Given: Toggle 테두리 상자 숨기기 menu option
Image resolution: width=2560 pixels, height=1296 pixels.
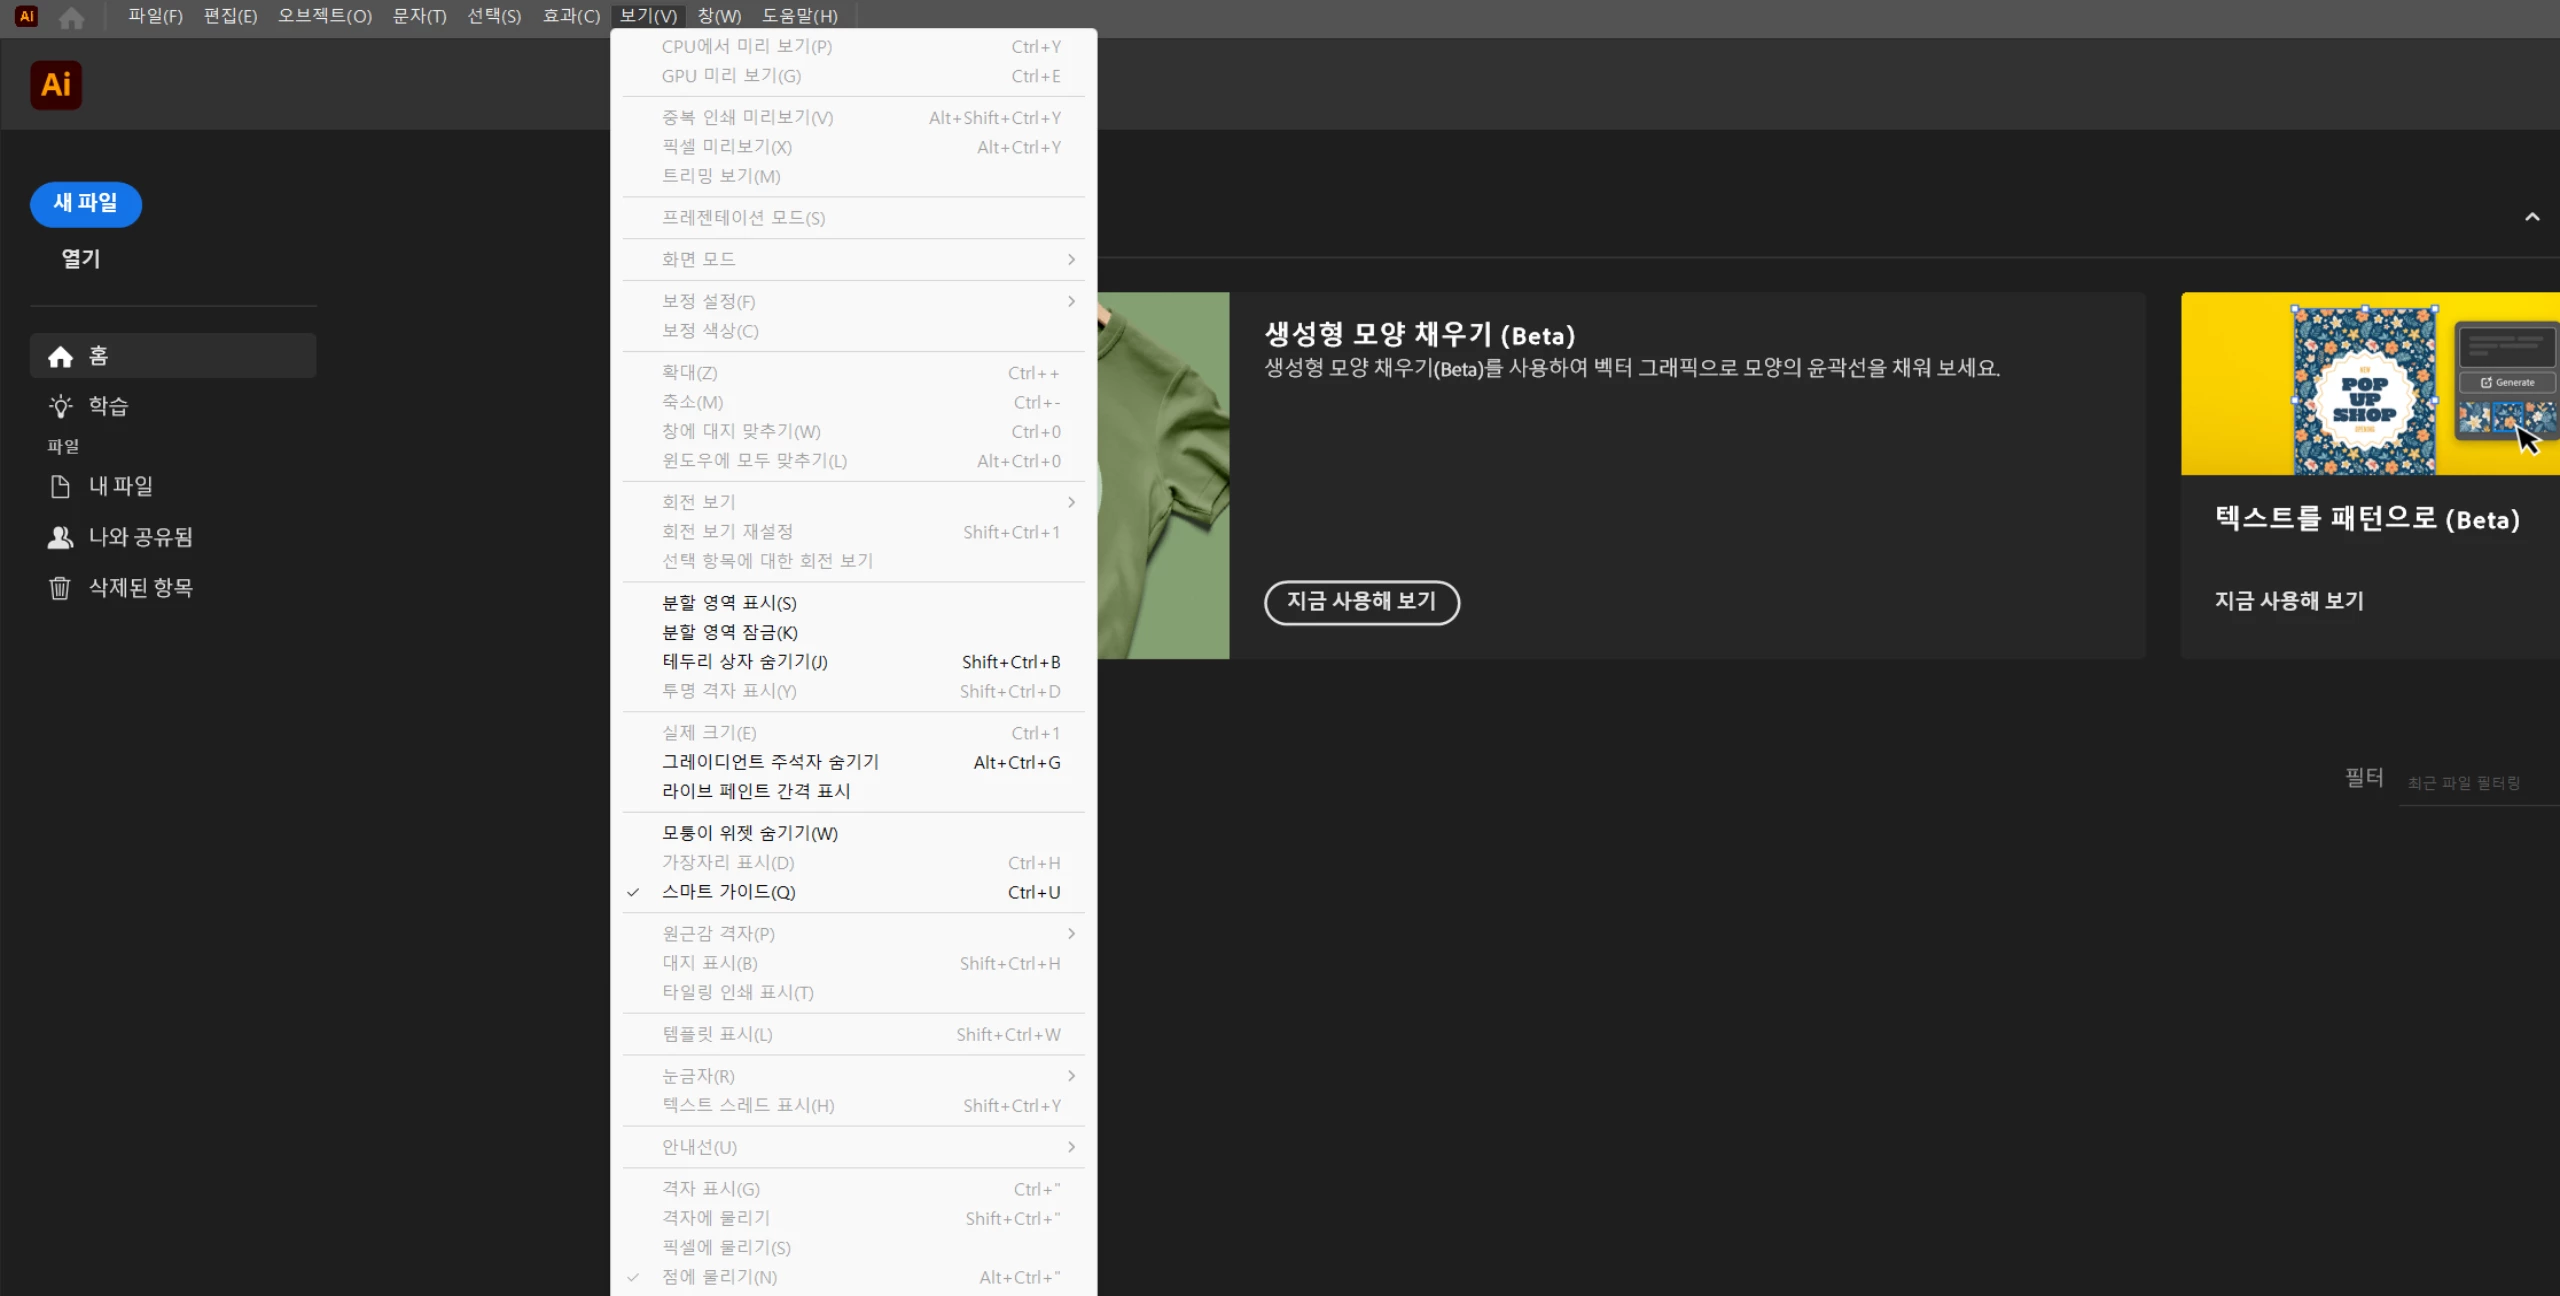Looking at the screenshot, I should [744, 662].
